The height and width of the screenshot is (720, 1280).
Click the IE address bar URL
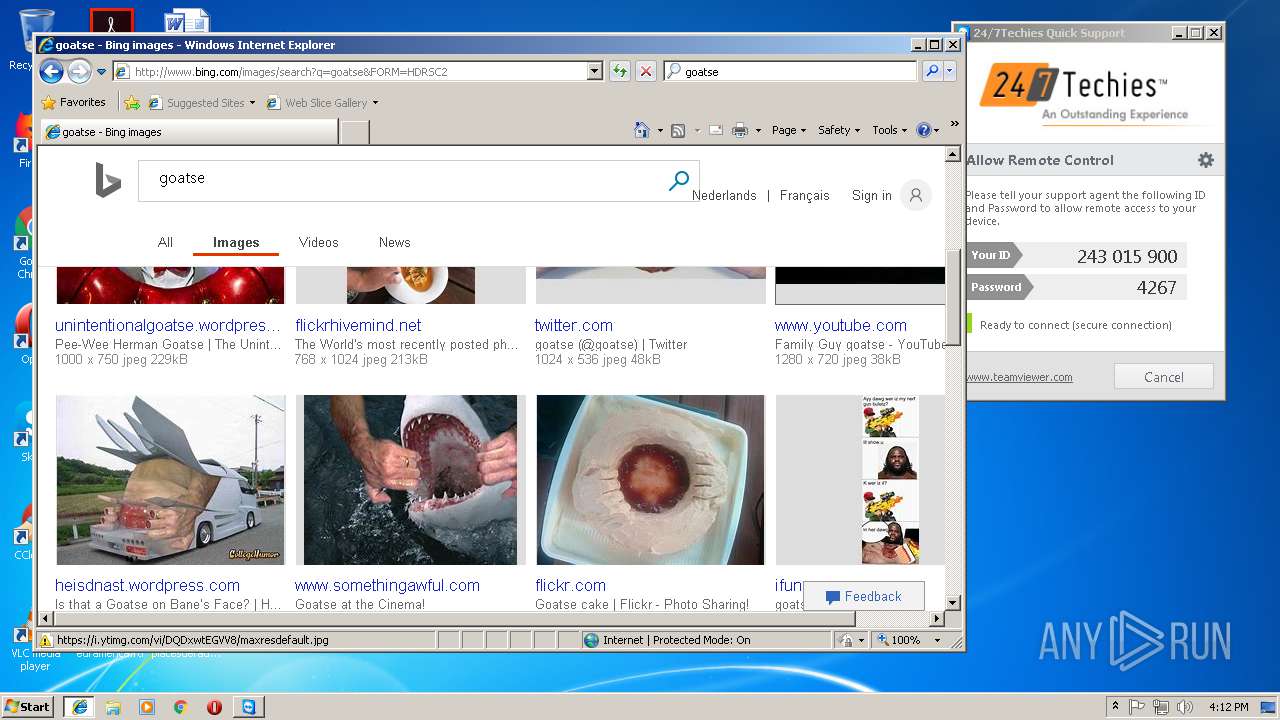[x=350, y=71]
